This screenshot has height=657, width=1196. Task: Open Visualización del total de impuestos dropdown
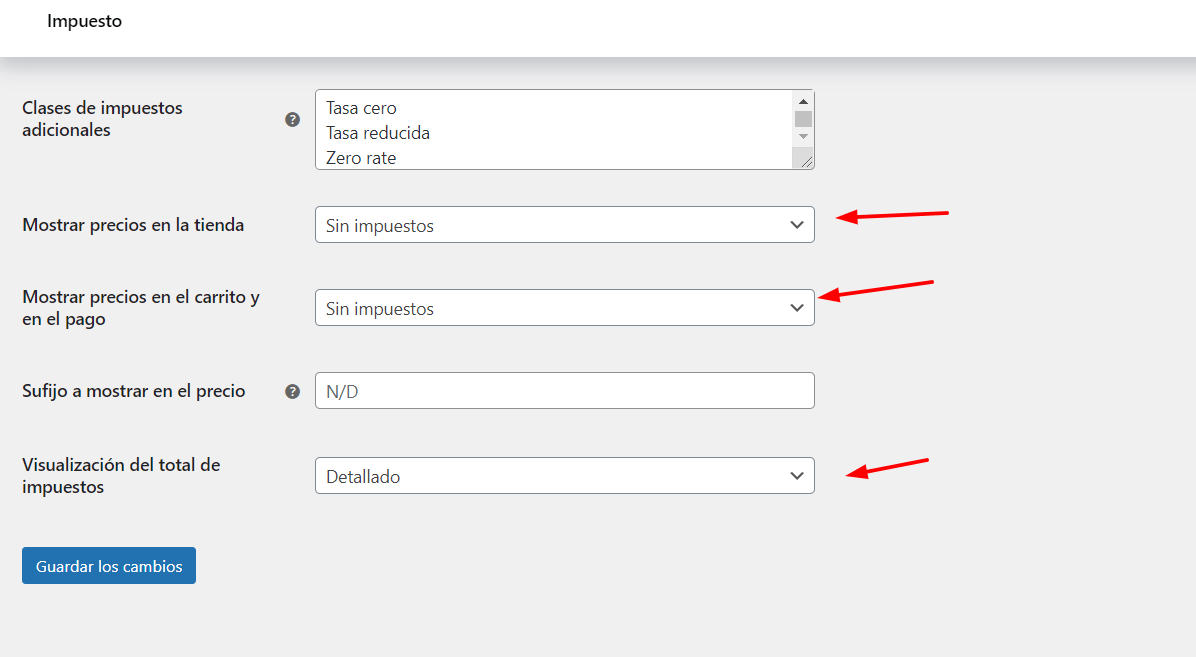point(564,475)
